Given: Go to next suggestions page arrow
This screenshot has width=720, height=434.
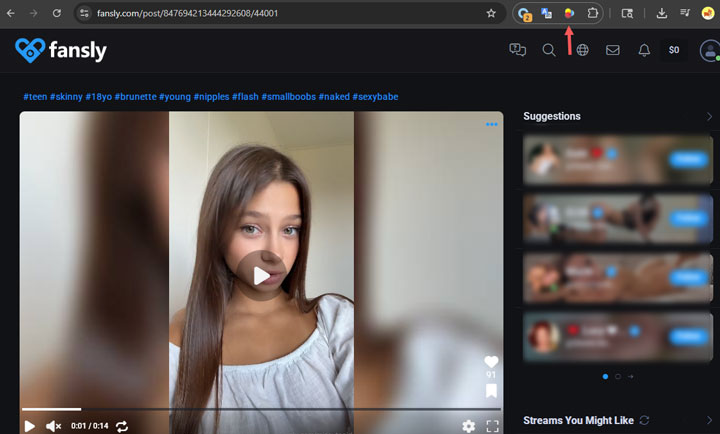Looking at the screenshot, I should coord(630,377).
